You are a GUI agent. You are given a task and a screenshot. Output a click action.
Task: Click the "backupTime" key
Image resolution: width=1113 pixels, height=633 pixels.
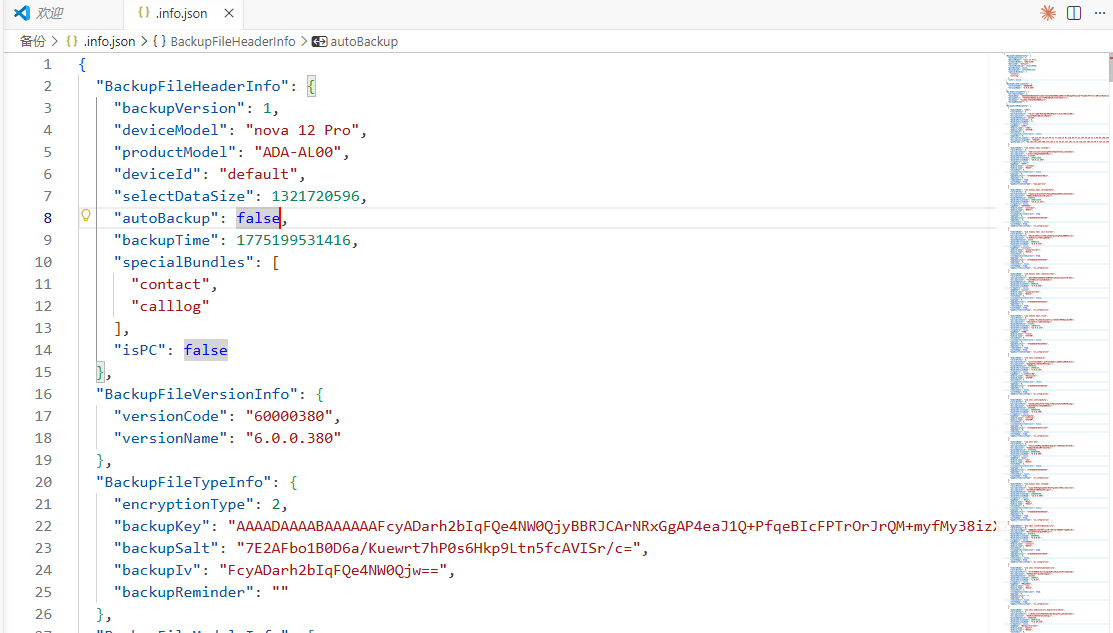(166, 240)
